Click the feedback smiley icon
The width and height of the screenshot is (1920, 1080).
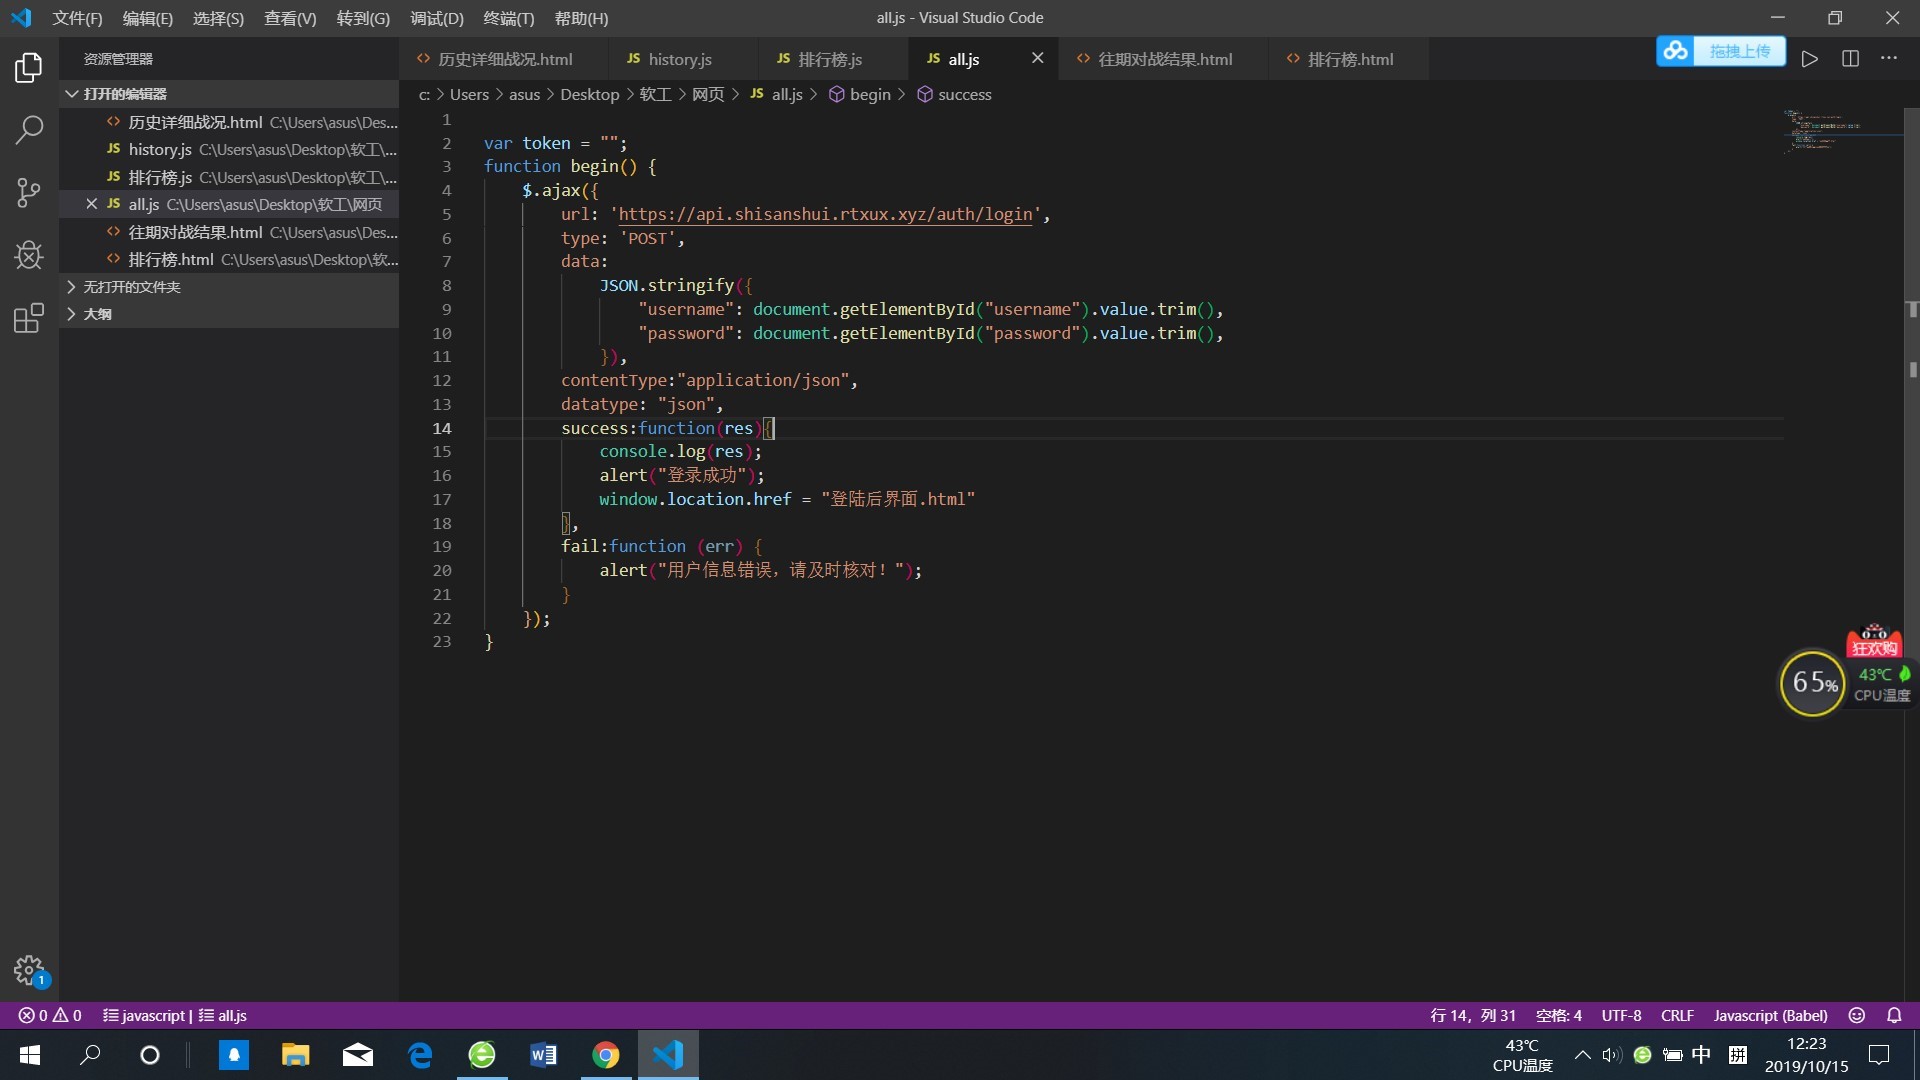click(x=1857, y=1015)
